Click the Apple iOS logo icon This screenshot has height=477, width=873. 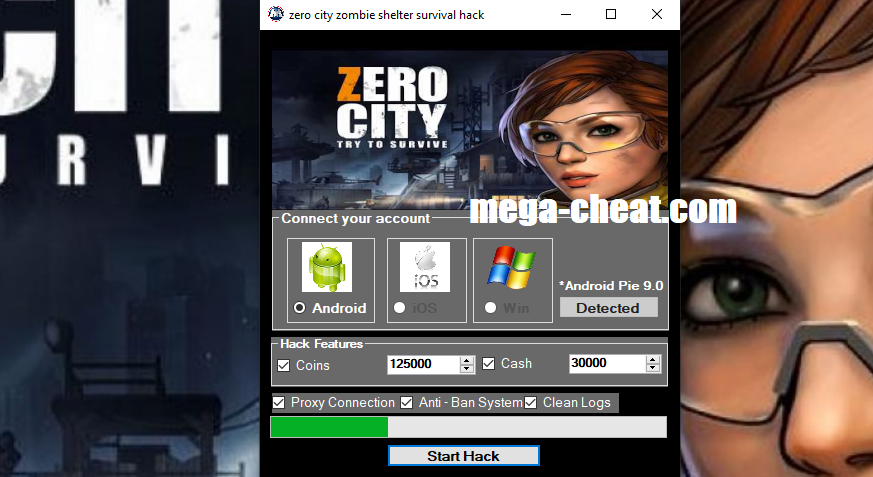tap(425, 267)
